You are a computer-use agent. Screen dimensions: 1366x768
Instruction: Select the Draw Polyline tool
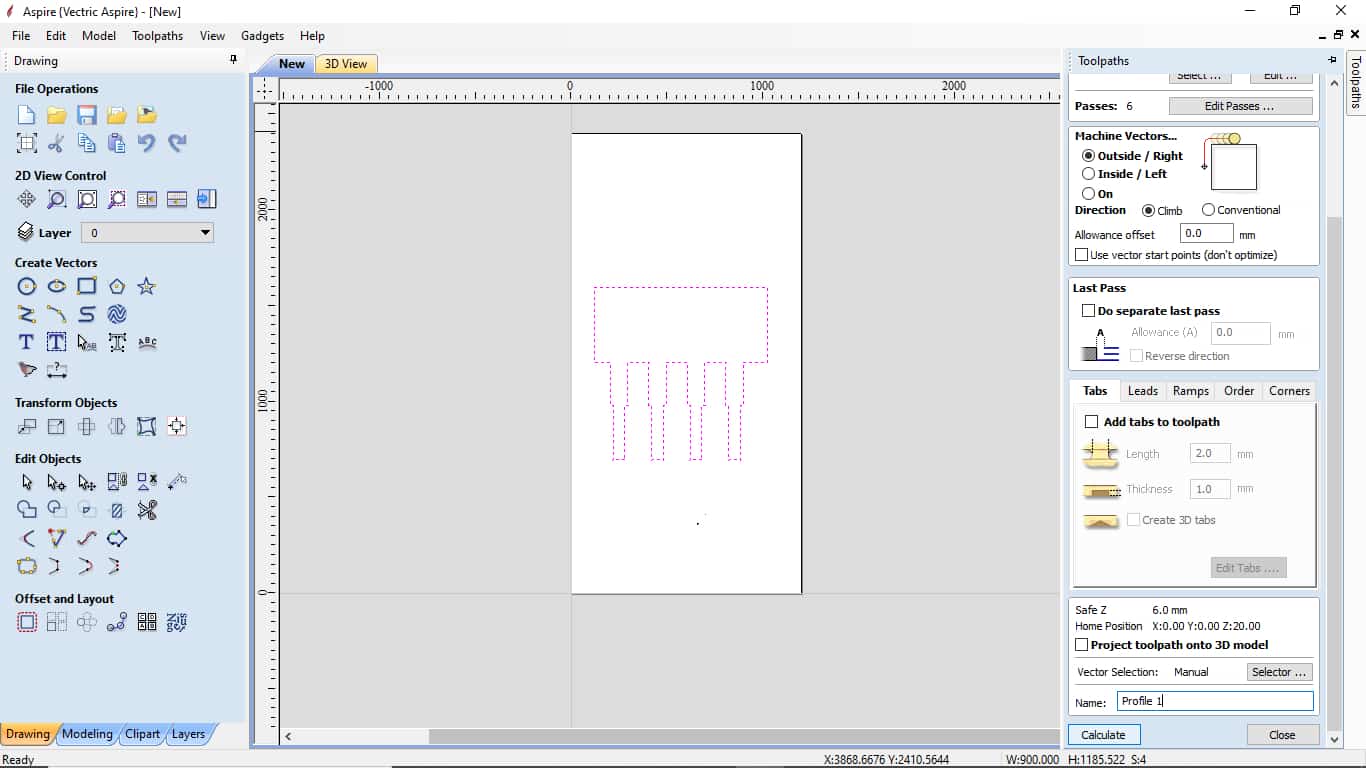click(x=27, y=315)
